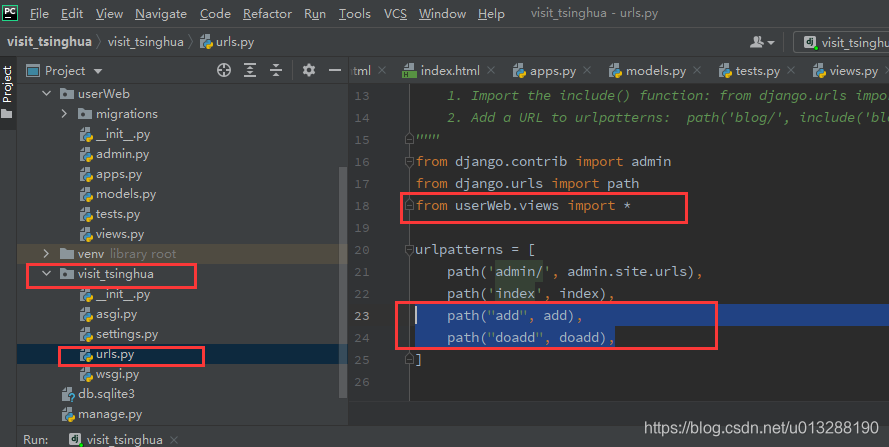This screenshot has width=889, height=447.
Task: Select tests.py in project tree
Action: coord(110,214)
